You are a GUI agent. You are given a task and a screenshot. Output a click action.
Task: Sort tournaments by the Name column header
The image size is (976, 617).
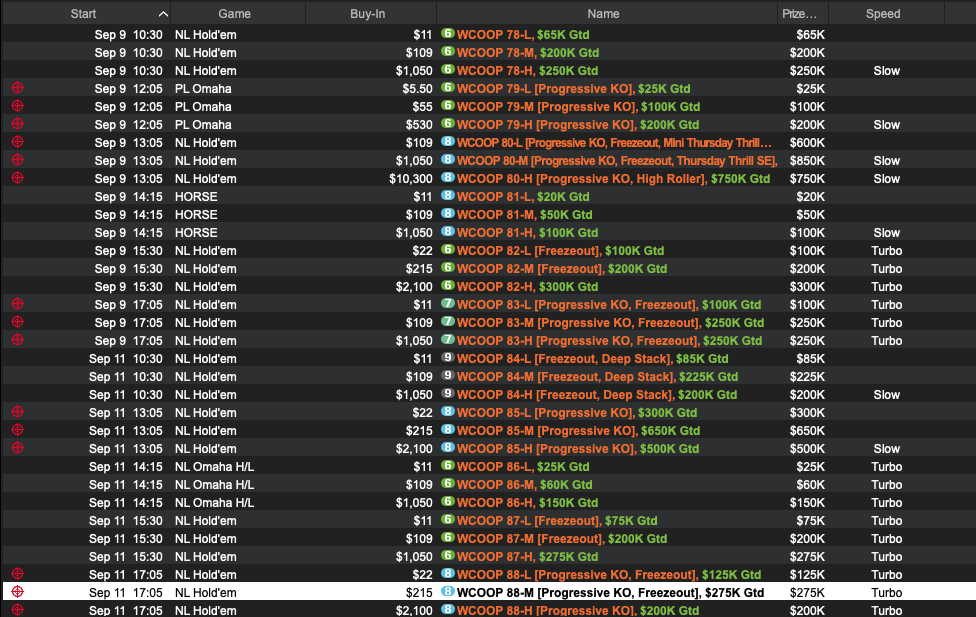click(603, 14)
